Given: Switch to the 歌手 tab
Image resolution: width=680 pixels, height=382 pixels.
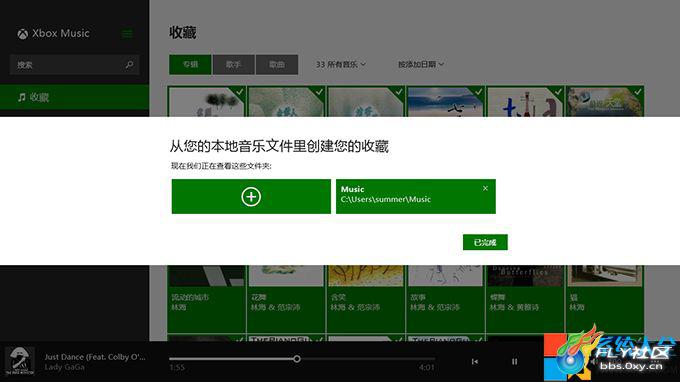Looking at the screenshot, I should click(233, 65).
